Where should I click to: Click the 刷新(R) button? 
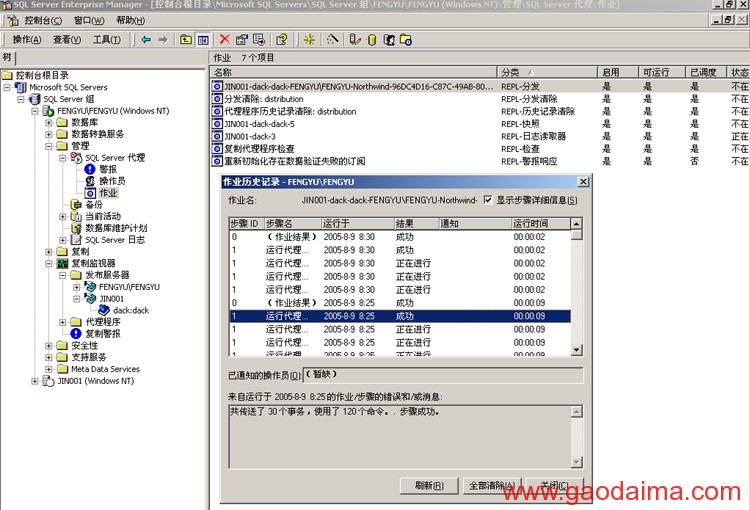pos(429,486)
